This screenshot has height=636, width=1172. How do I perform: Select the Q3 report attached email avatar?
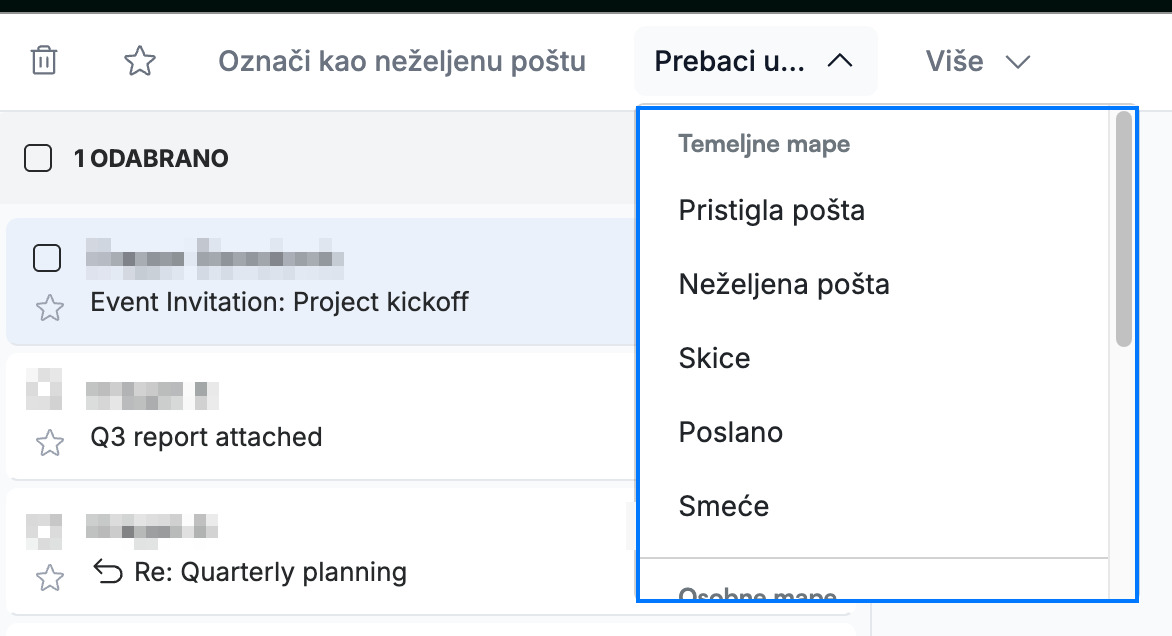click(x=44, y=389)
